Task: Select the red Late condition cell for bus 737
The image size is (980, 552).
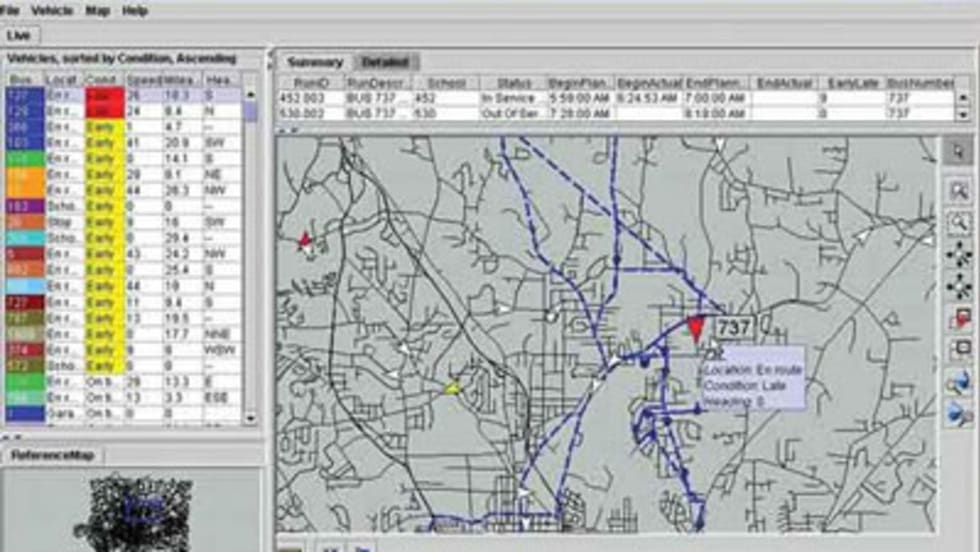Action: [103, 95]
